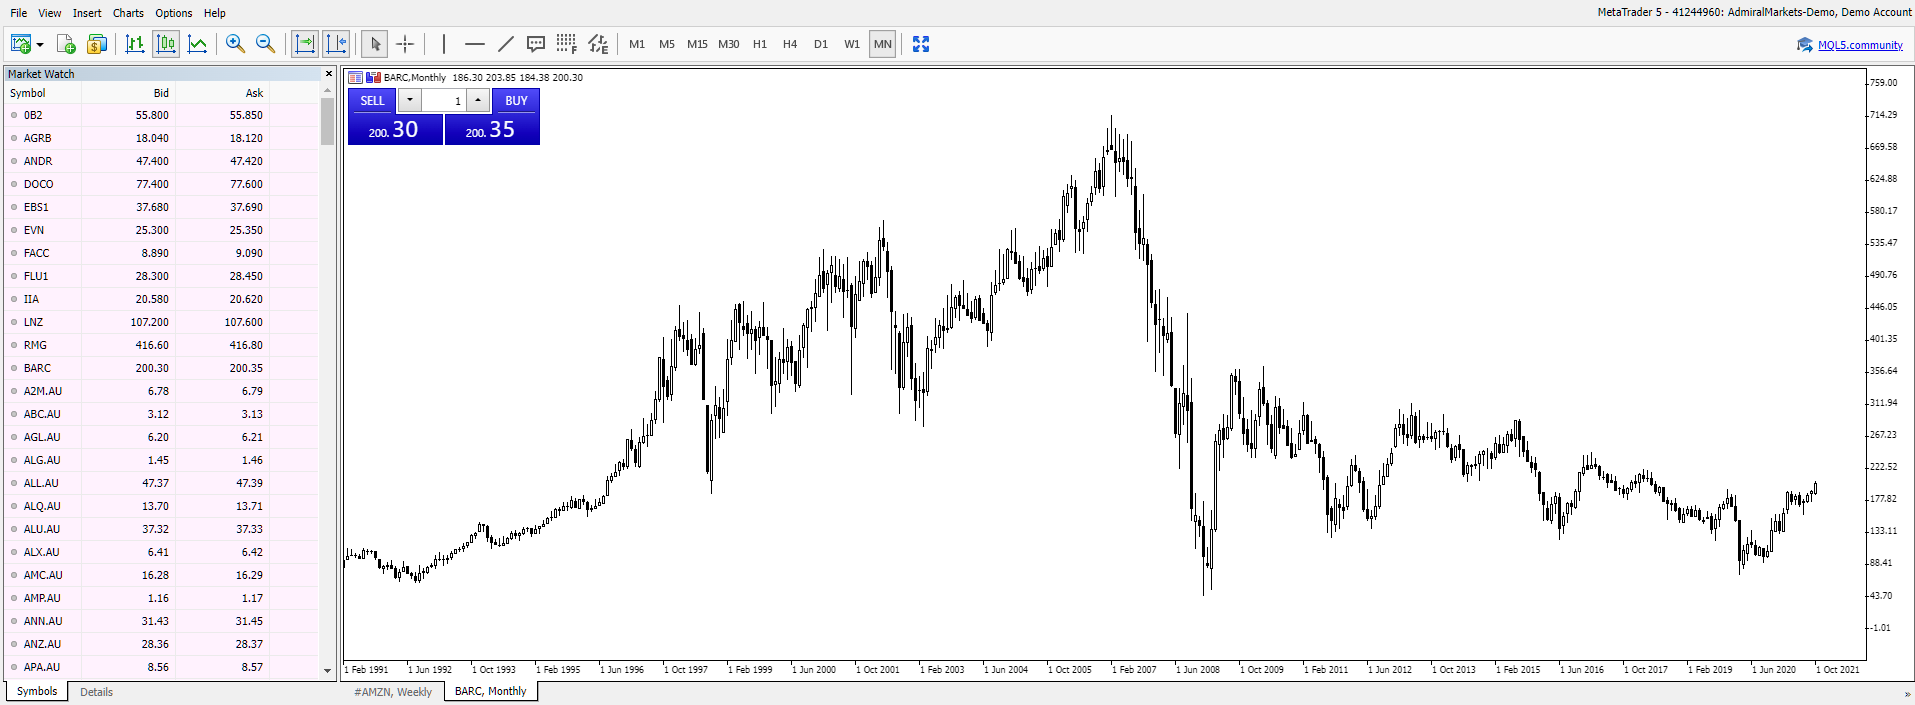Image resolution: width=1915 pixels, height=705 pixels.
Task: Toggle the chart shift button
Action: [x=336, y=44]
